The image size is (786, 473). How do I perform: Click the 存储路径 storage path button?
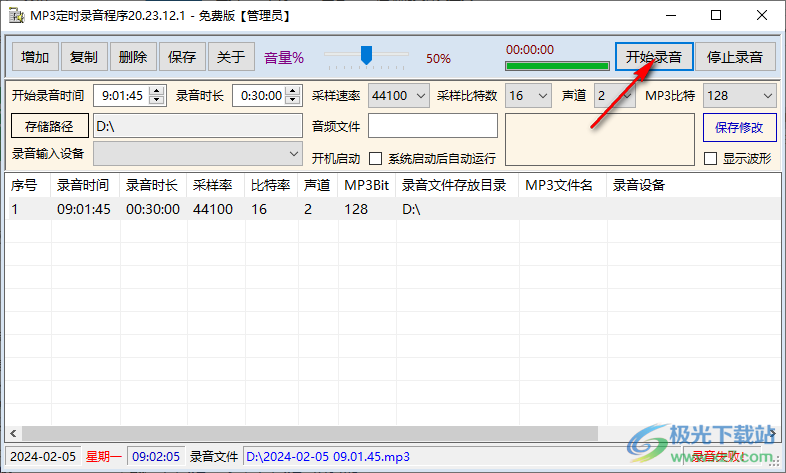(x=50, y=126)
